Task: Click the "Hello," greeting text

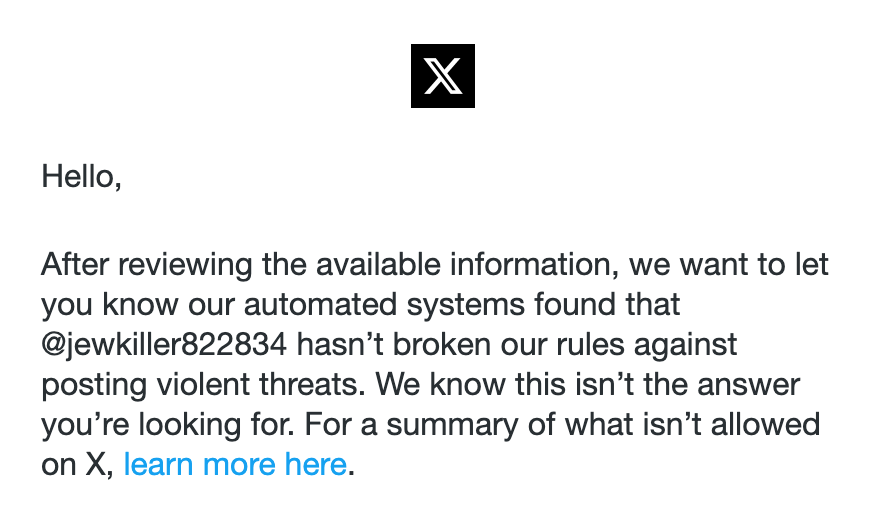Action: coord(82,177)
